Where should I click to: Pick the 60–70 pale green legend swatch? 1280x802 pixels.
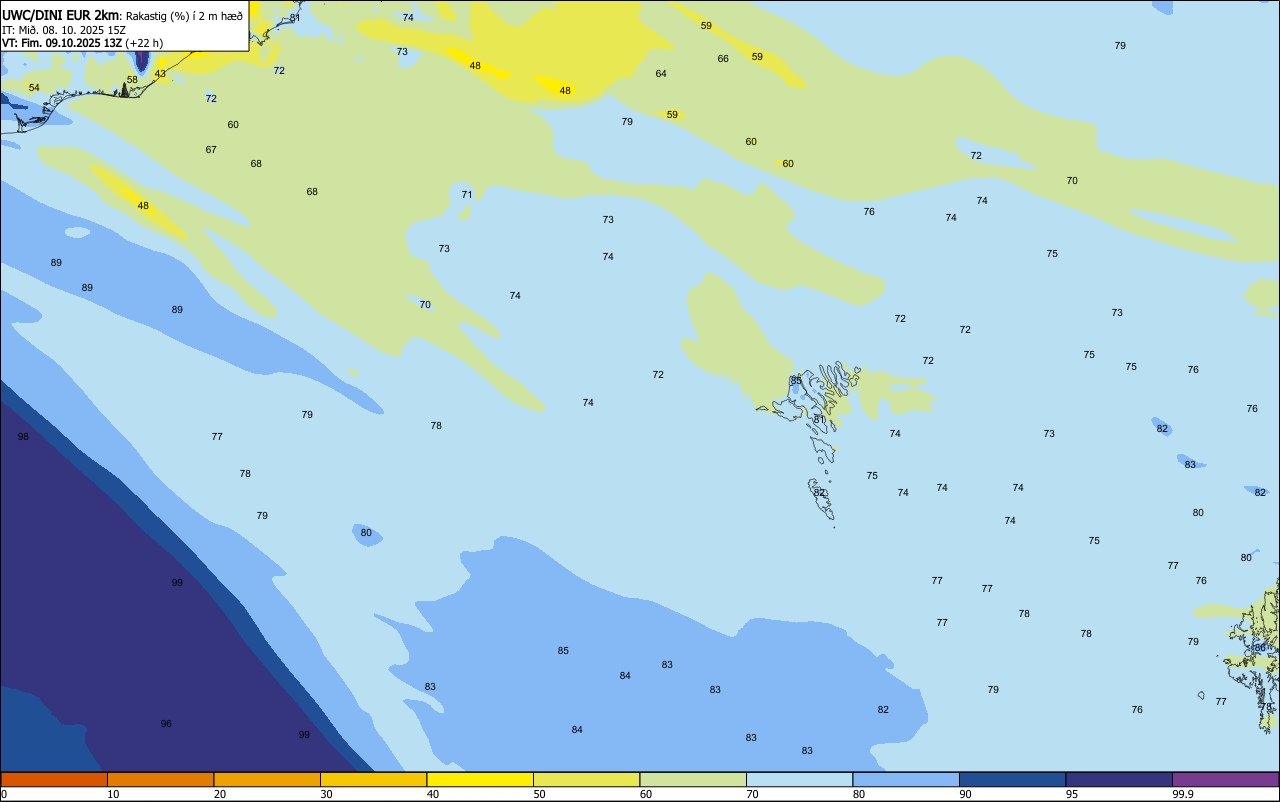click(x=693, y=779)
